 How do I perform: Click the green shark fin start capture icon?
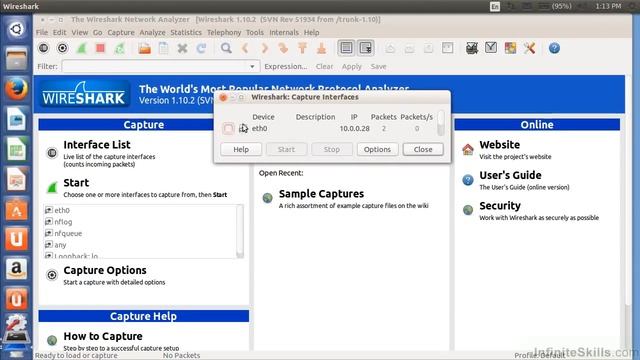pos(82,48)
